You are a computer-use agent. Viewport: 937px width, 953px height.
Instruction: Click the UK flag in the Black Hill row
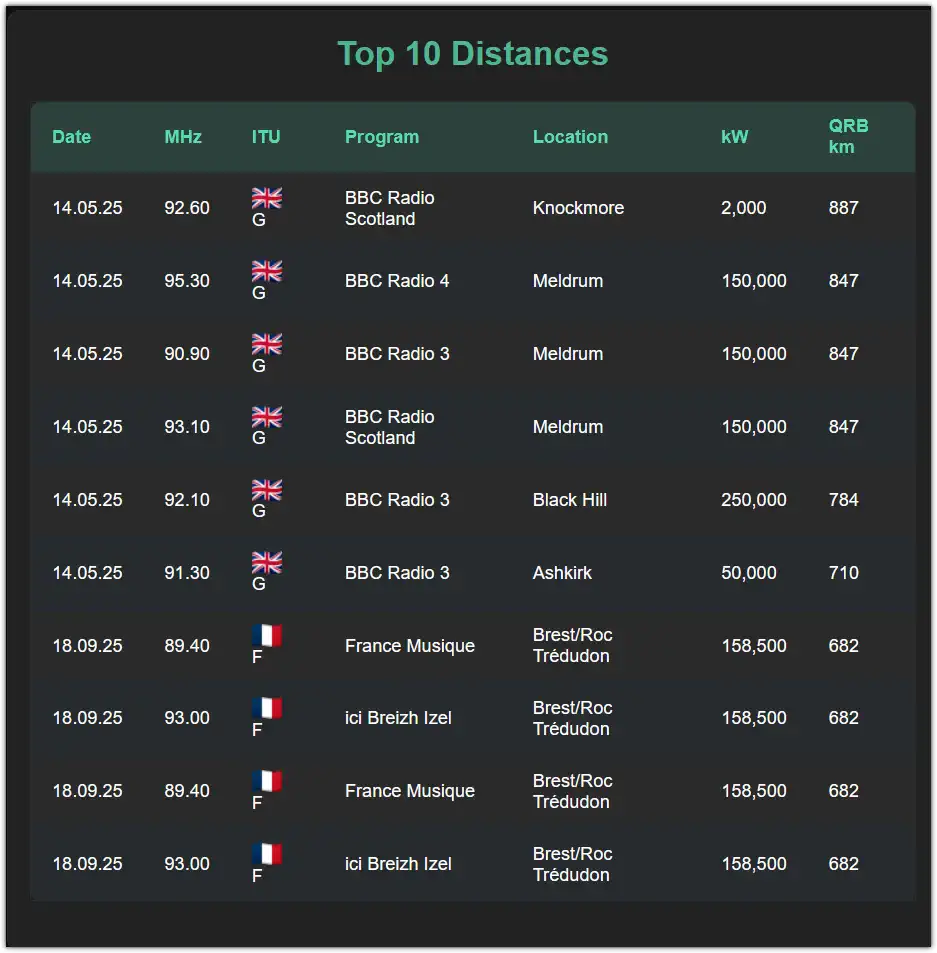tap(266, 489)
